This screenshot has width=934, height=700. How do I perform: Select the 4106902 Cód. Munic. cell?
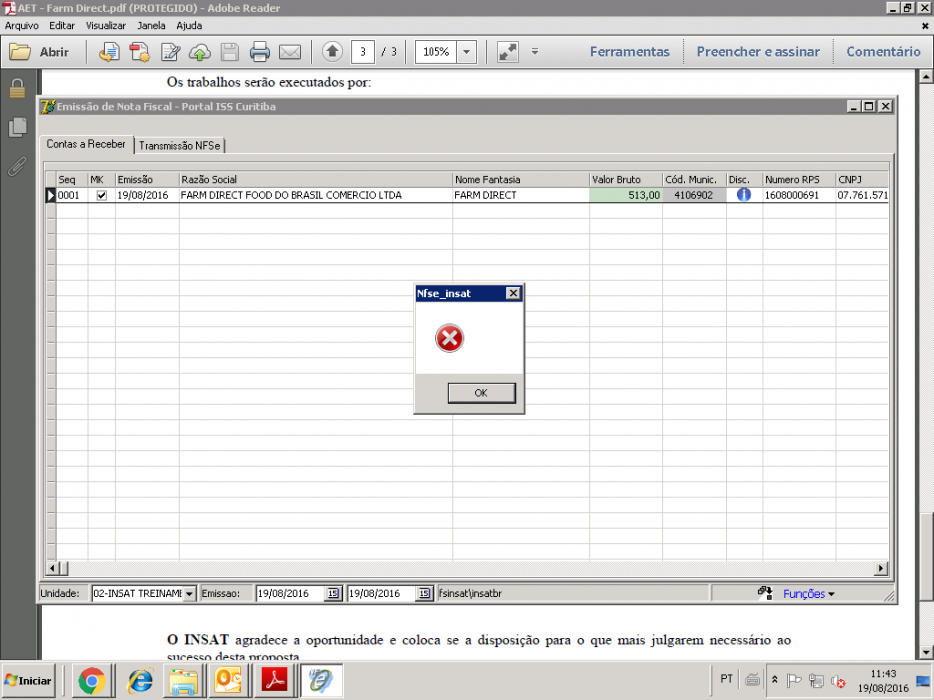click(x=694, y=195)
